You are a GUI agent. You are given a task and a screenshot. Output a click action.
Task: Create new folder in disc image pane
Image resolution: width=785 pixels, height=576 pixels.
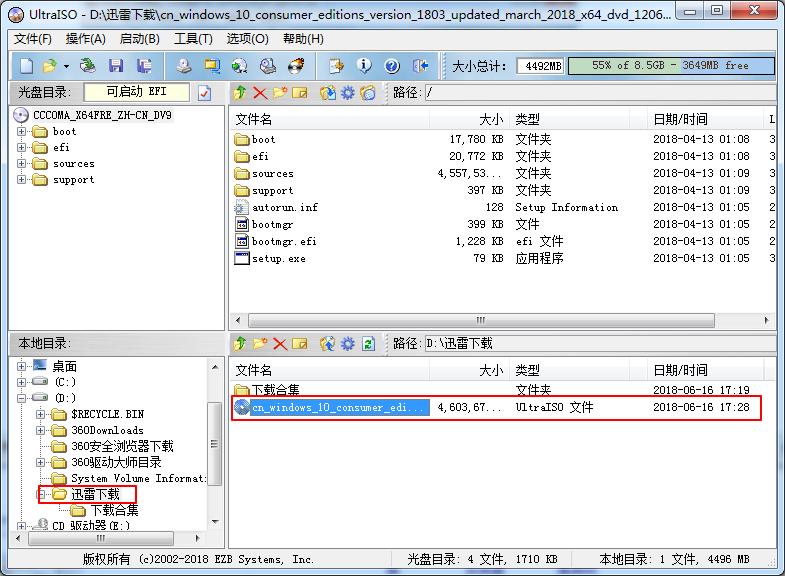[x=280, y=93]
